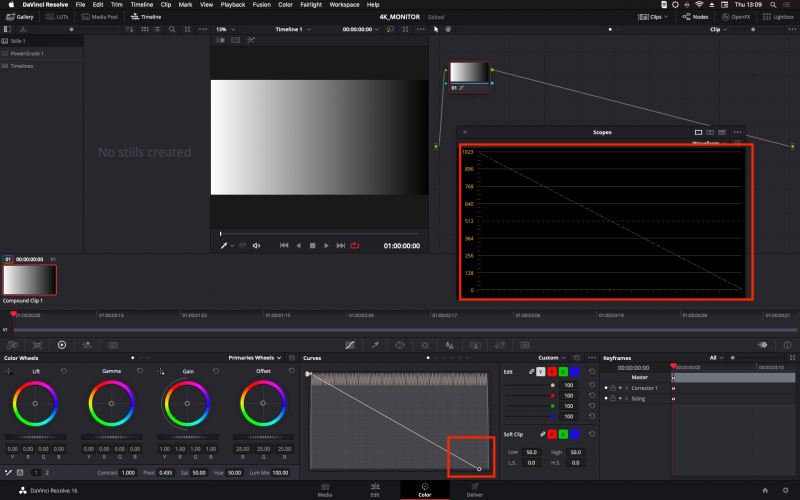Image resolution: width=800 pixels, height=500 pixels.
Task: Select the Compound Clip 1 thumbnail
Action: (x=29, y=280)
